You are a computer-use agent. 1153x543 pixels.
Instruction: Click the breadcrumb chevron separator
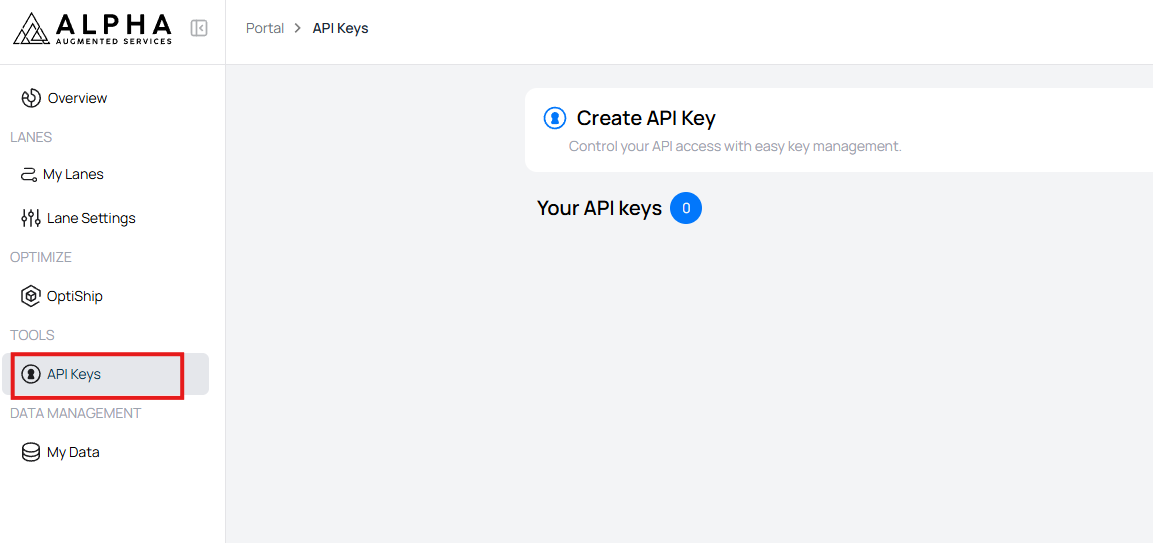(298, 28)
